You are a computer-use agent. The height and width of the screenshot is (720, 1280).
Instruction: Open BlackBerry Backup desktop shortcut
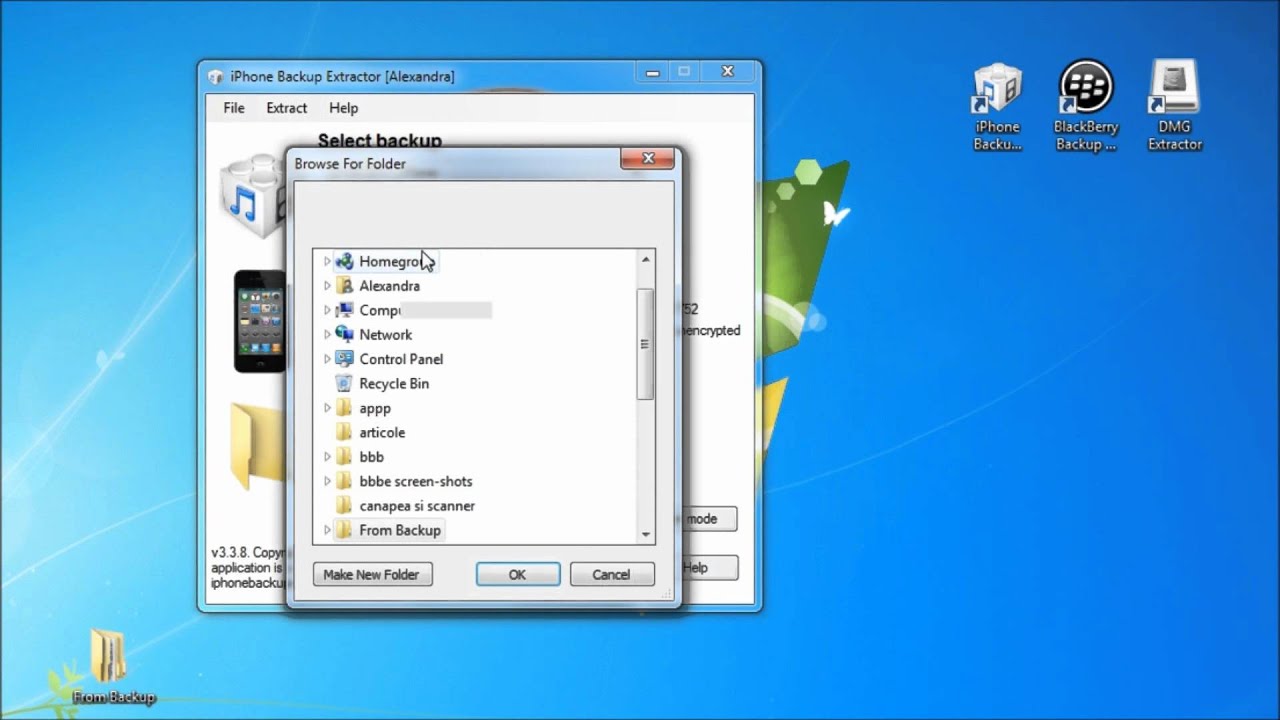click(x=1085, y=108)
